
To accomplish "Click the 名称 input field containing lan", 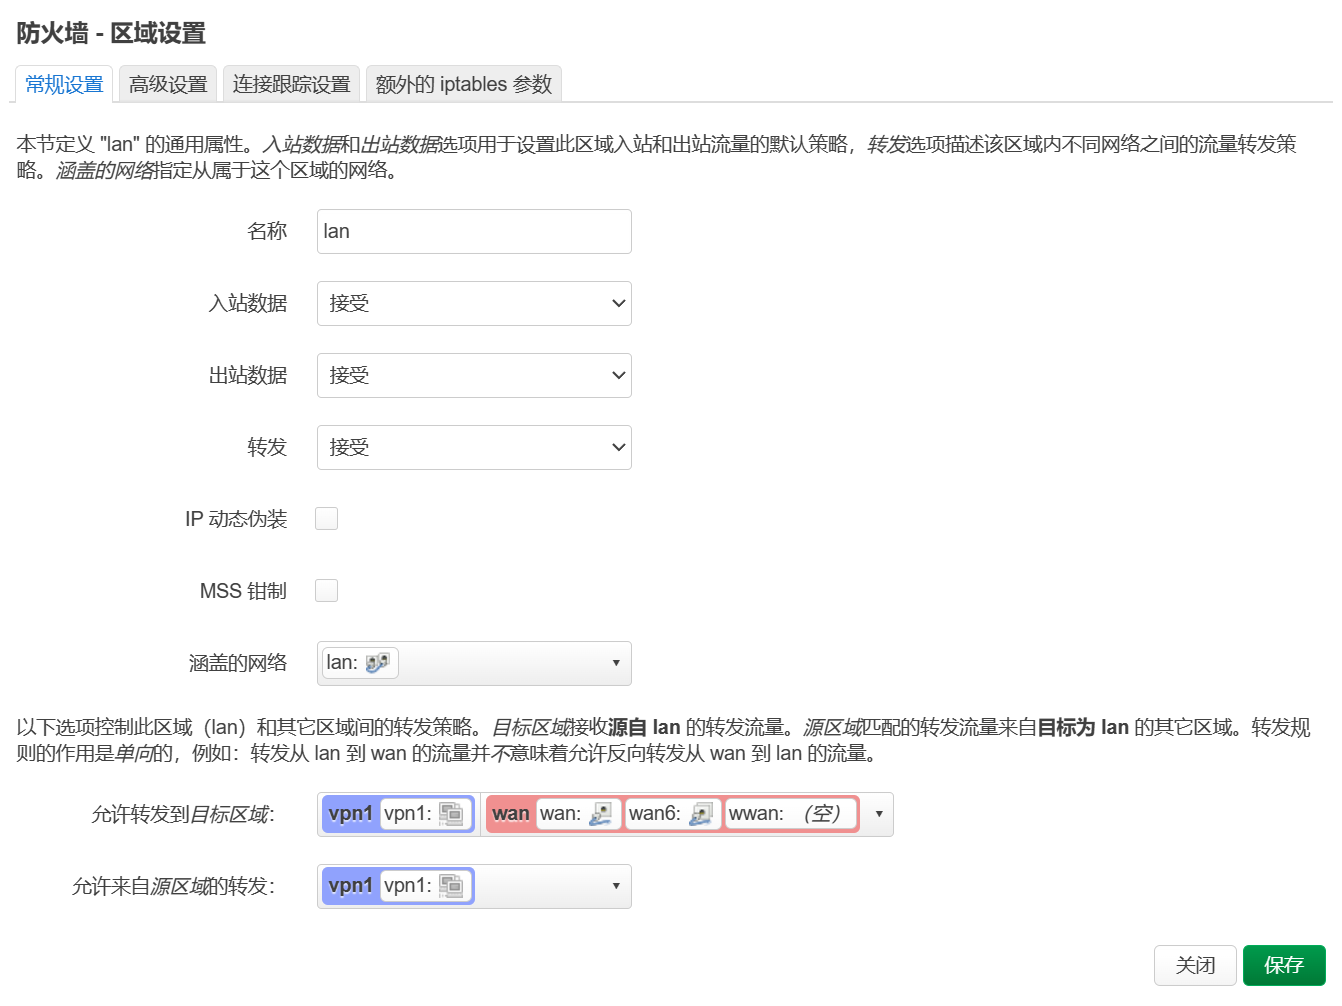I will tap(474, 231).
